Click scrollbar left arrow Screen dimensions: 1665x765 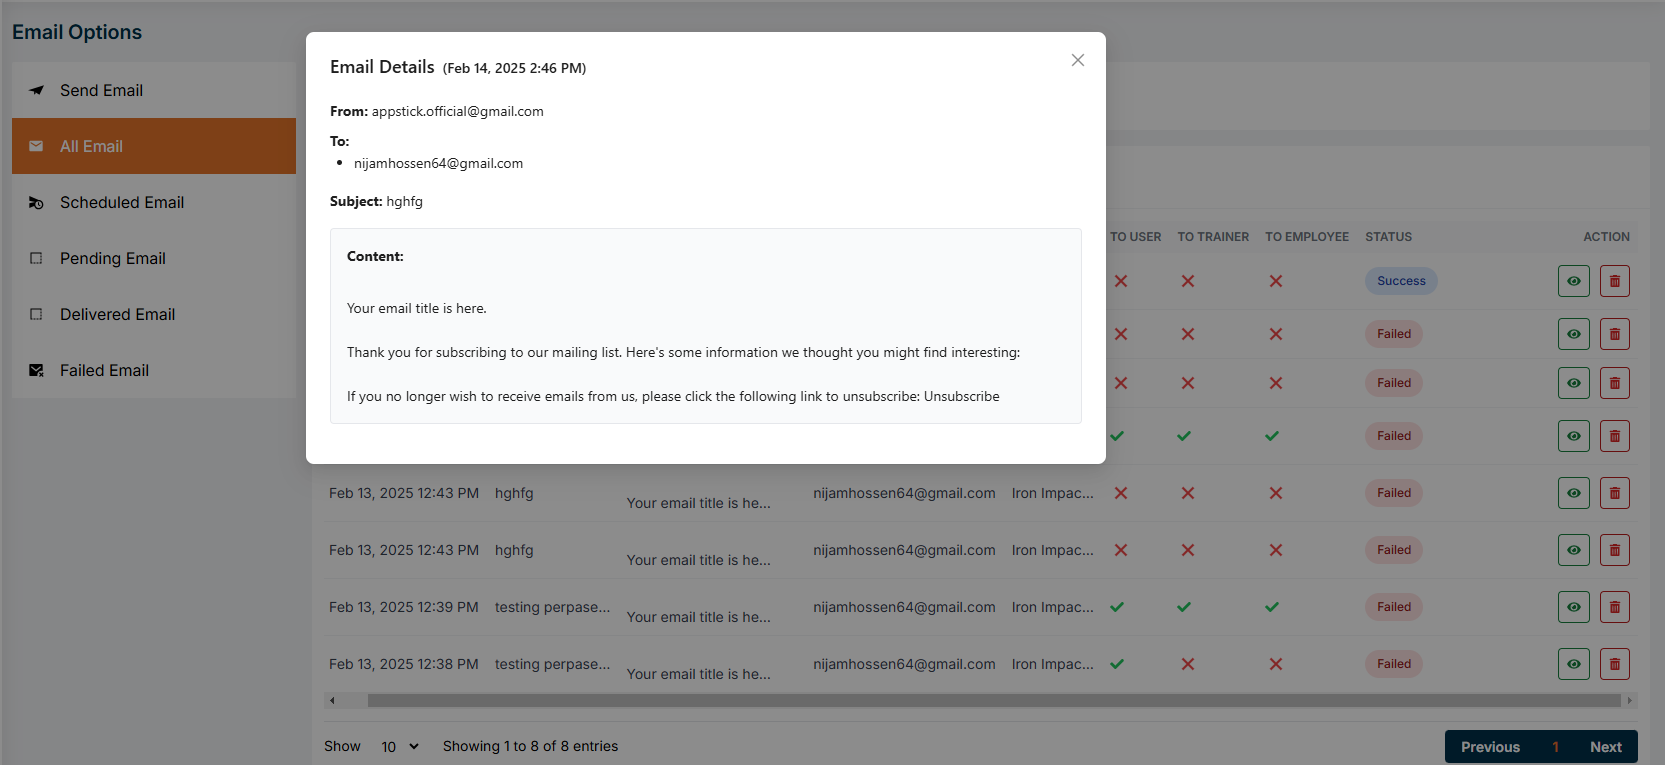[x=332, y=701]
